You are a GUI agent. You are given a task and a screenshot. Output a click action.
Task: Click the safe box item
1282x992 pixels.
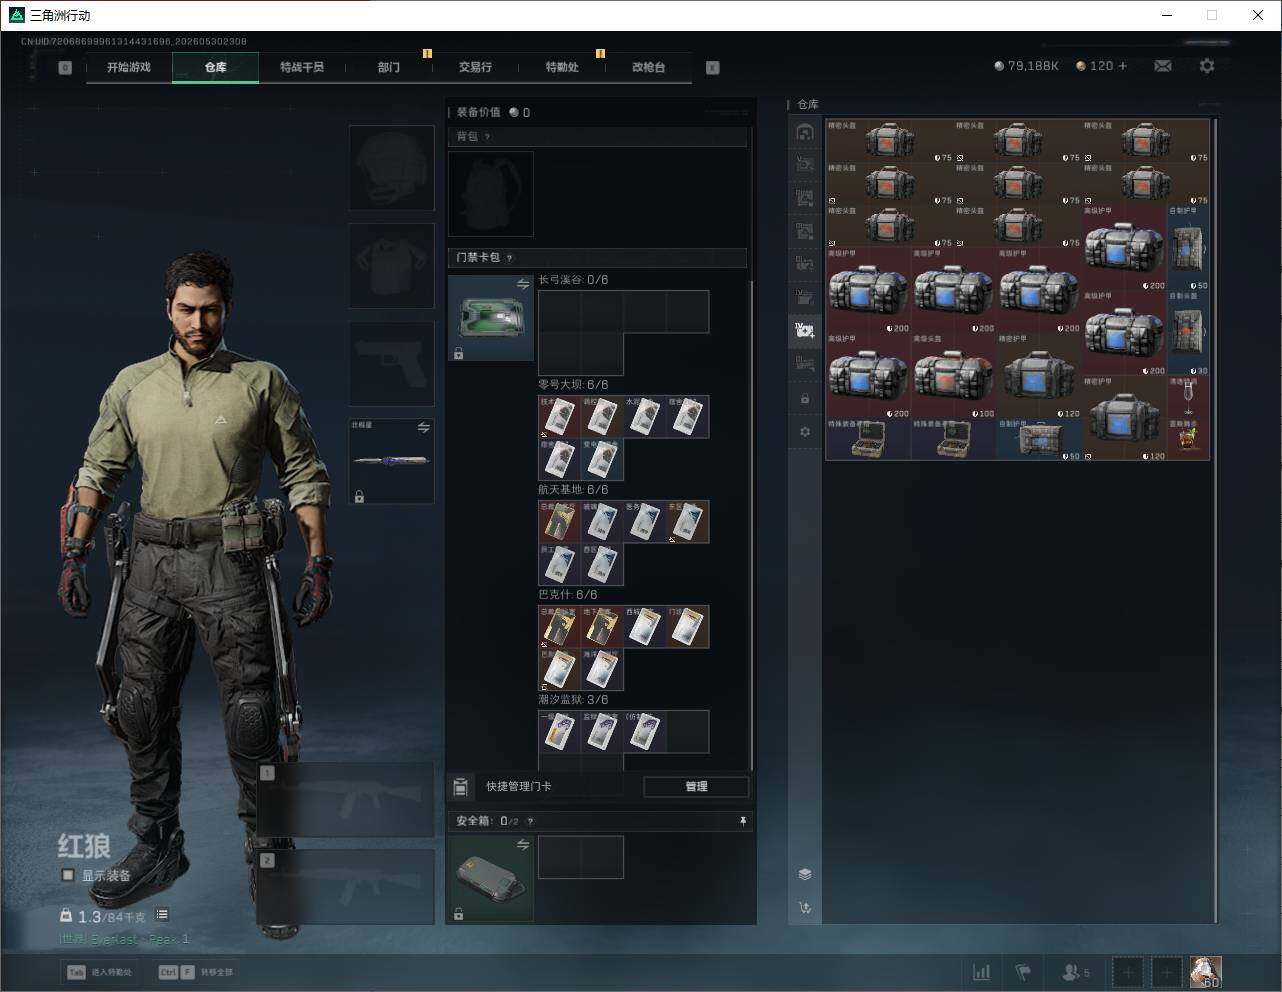pos(491,879)
